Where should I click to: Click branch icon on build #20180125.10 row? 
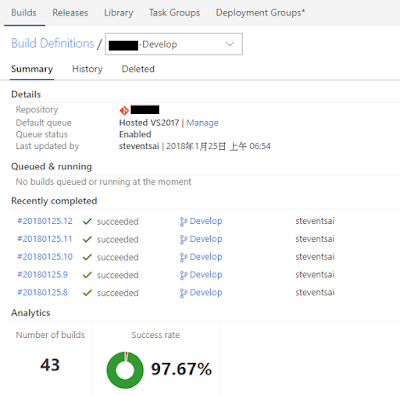click(x=183, y=257)
